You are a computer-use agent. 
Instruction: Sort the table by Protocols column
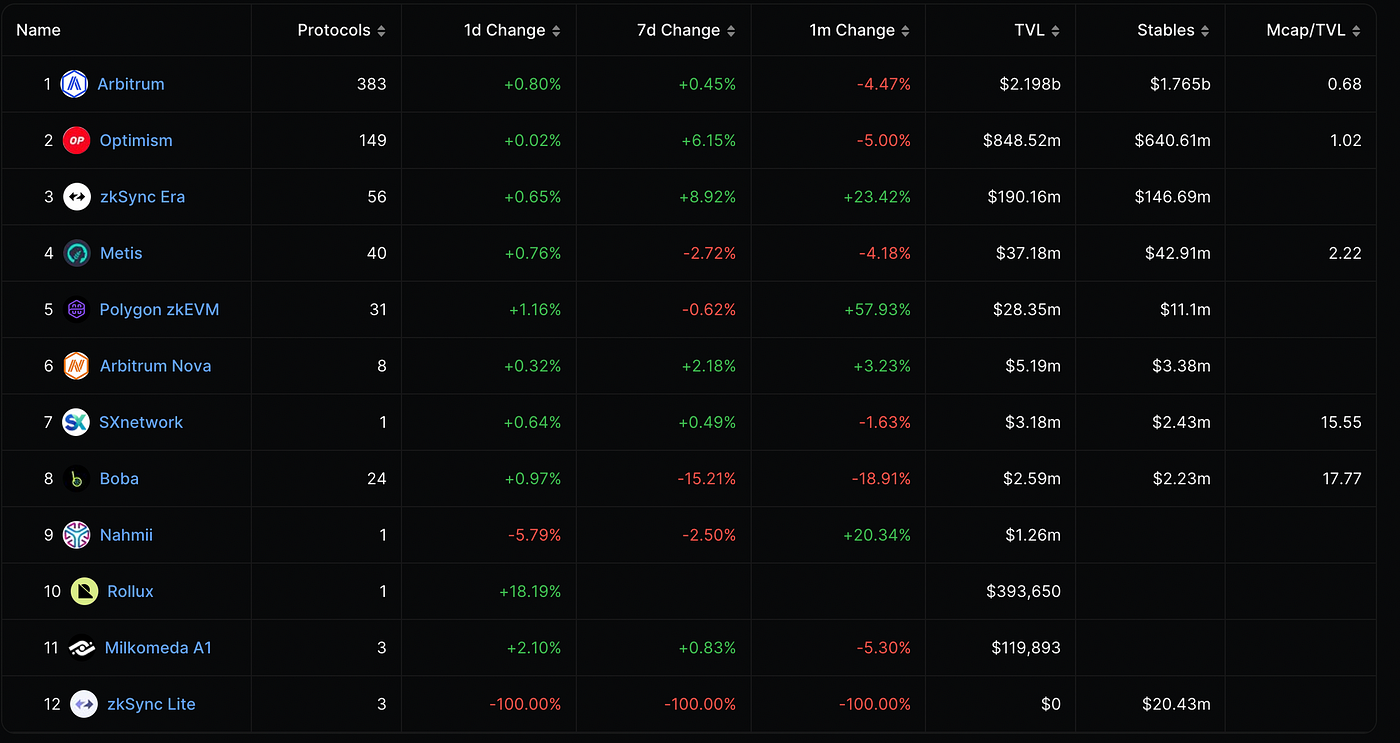(x=341, y=30)
